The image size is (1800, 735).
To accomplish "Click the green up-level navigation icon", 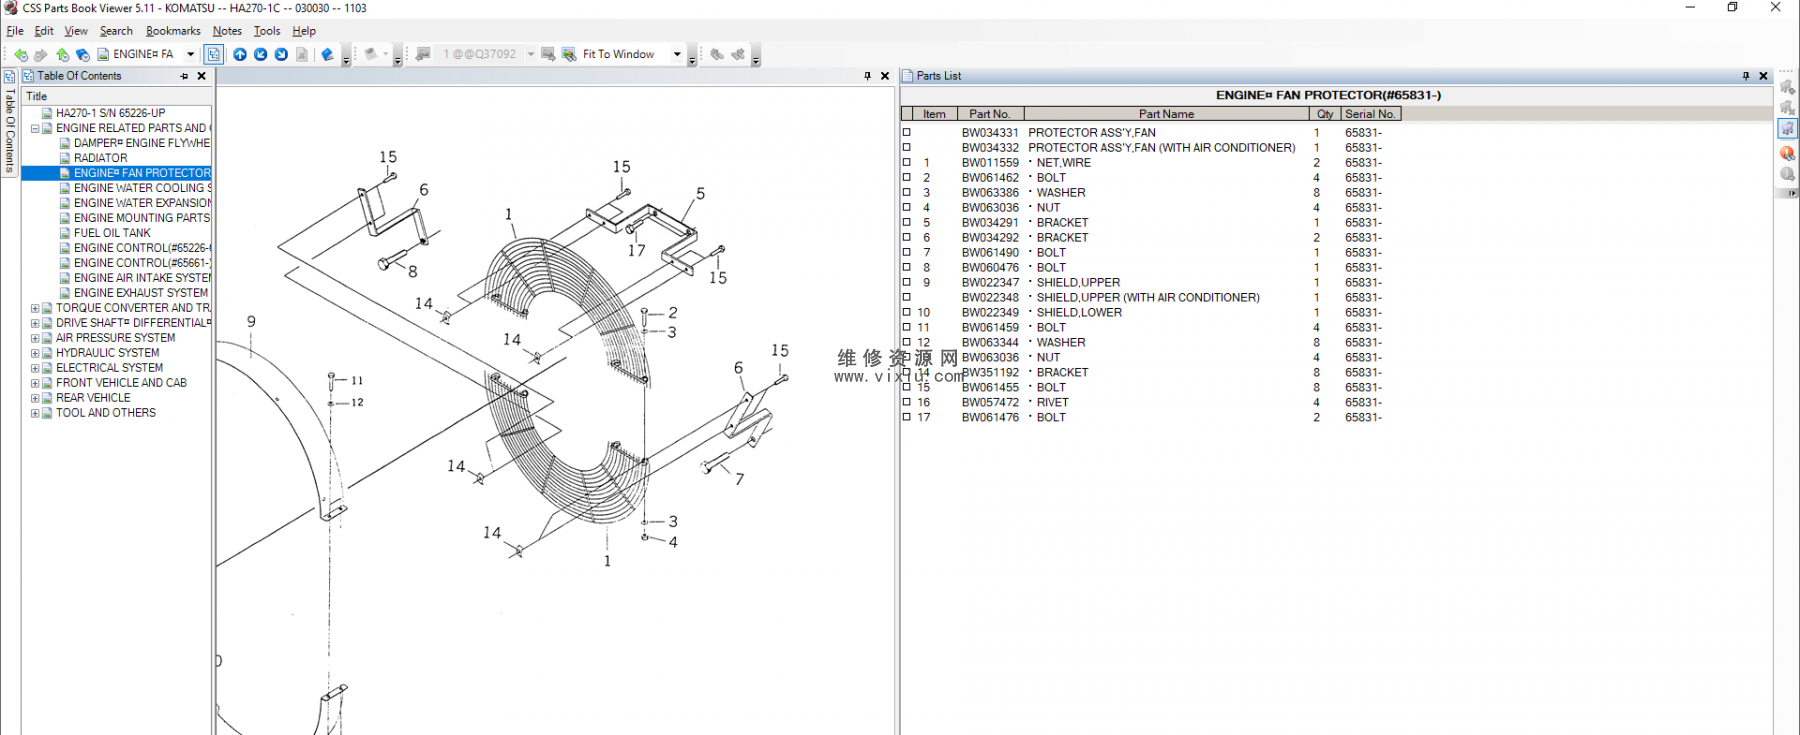I will coord(62,54).
